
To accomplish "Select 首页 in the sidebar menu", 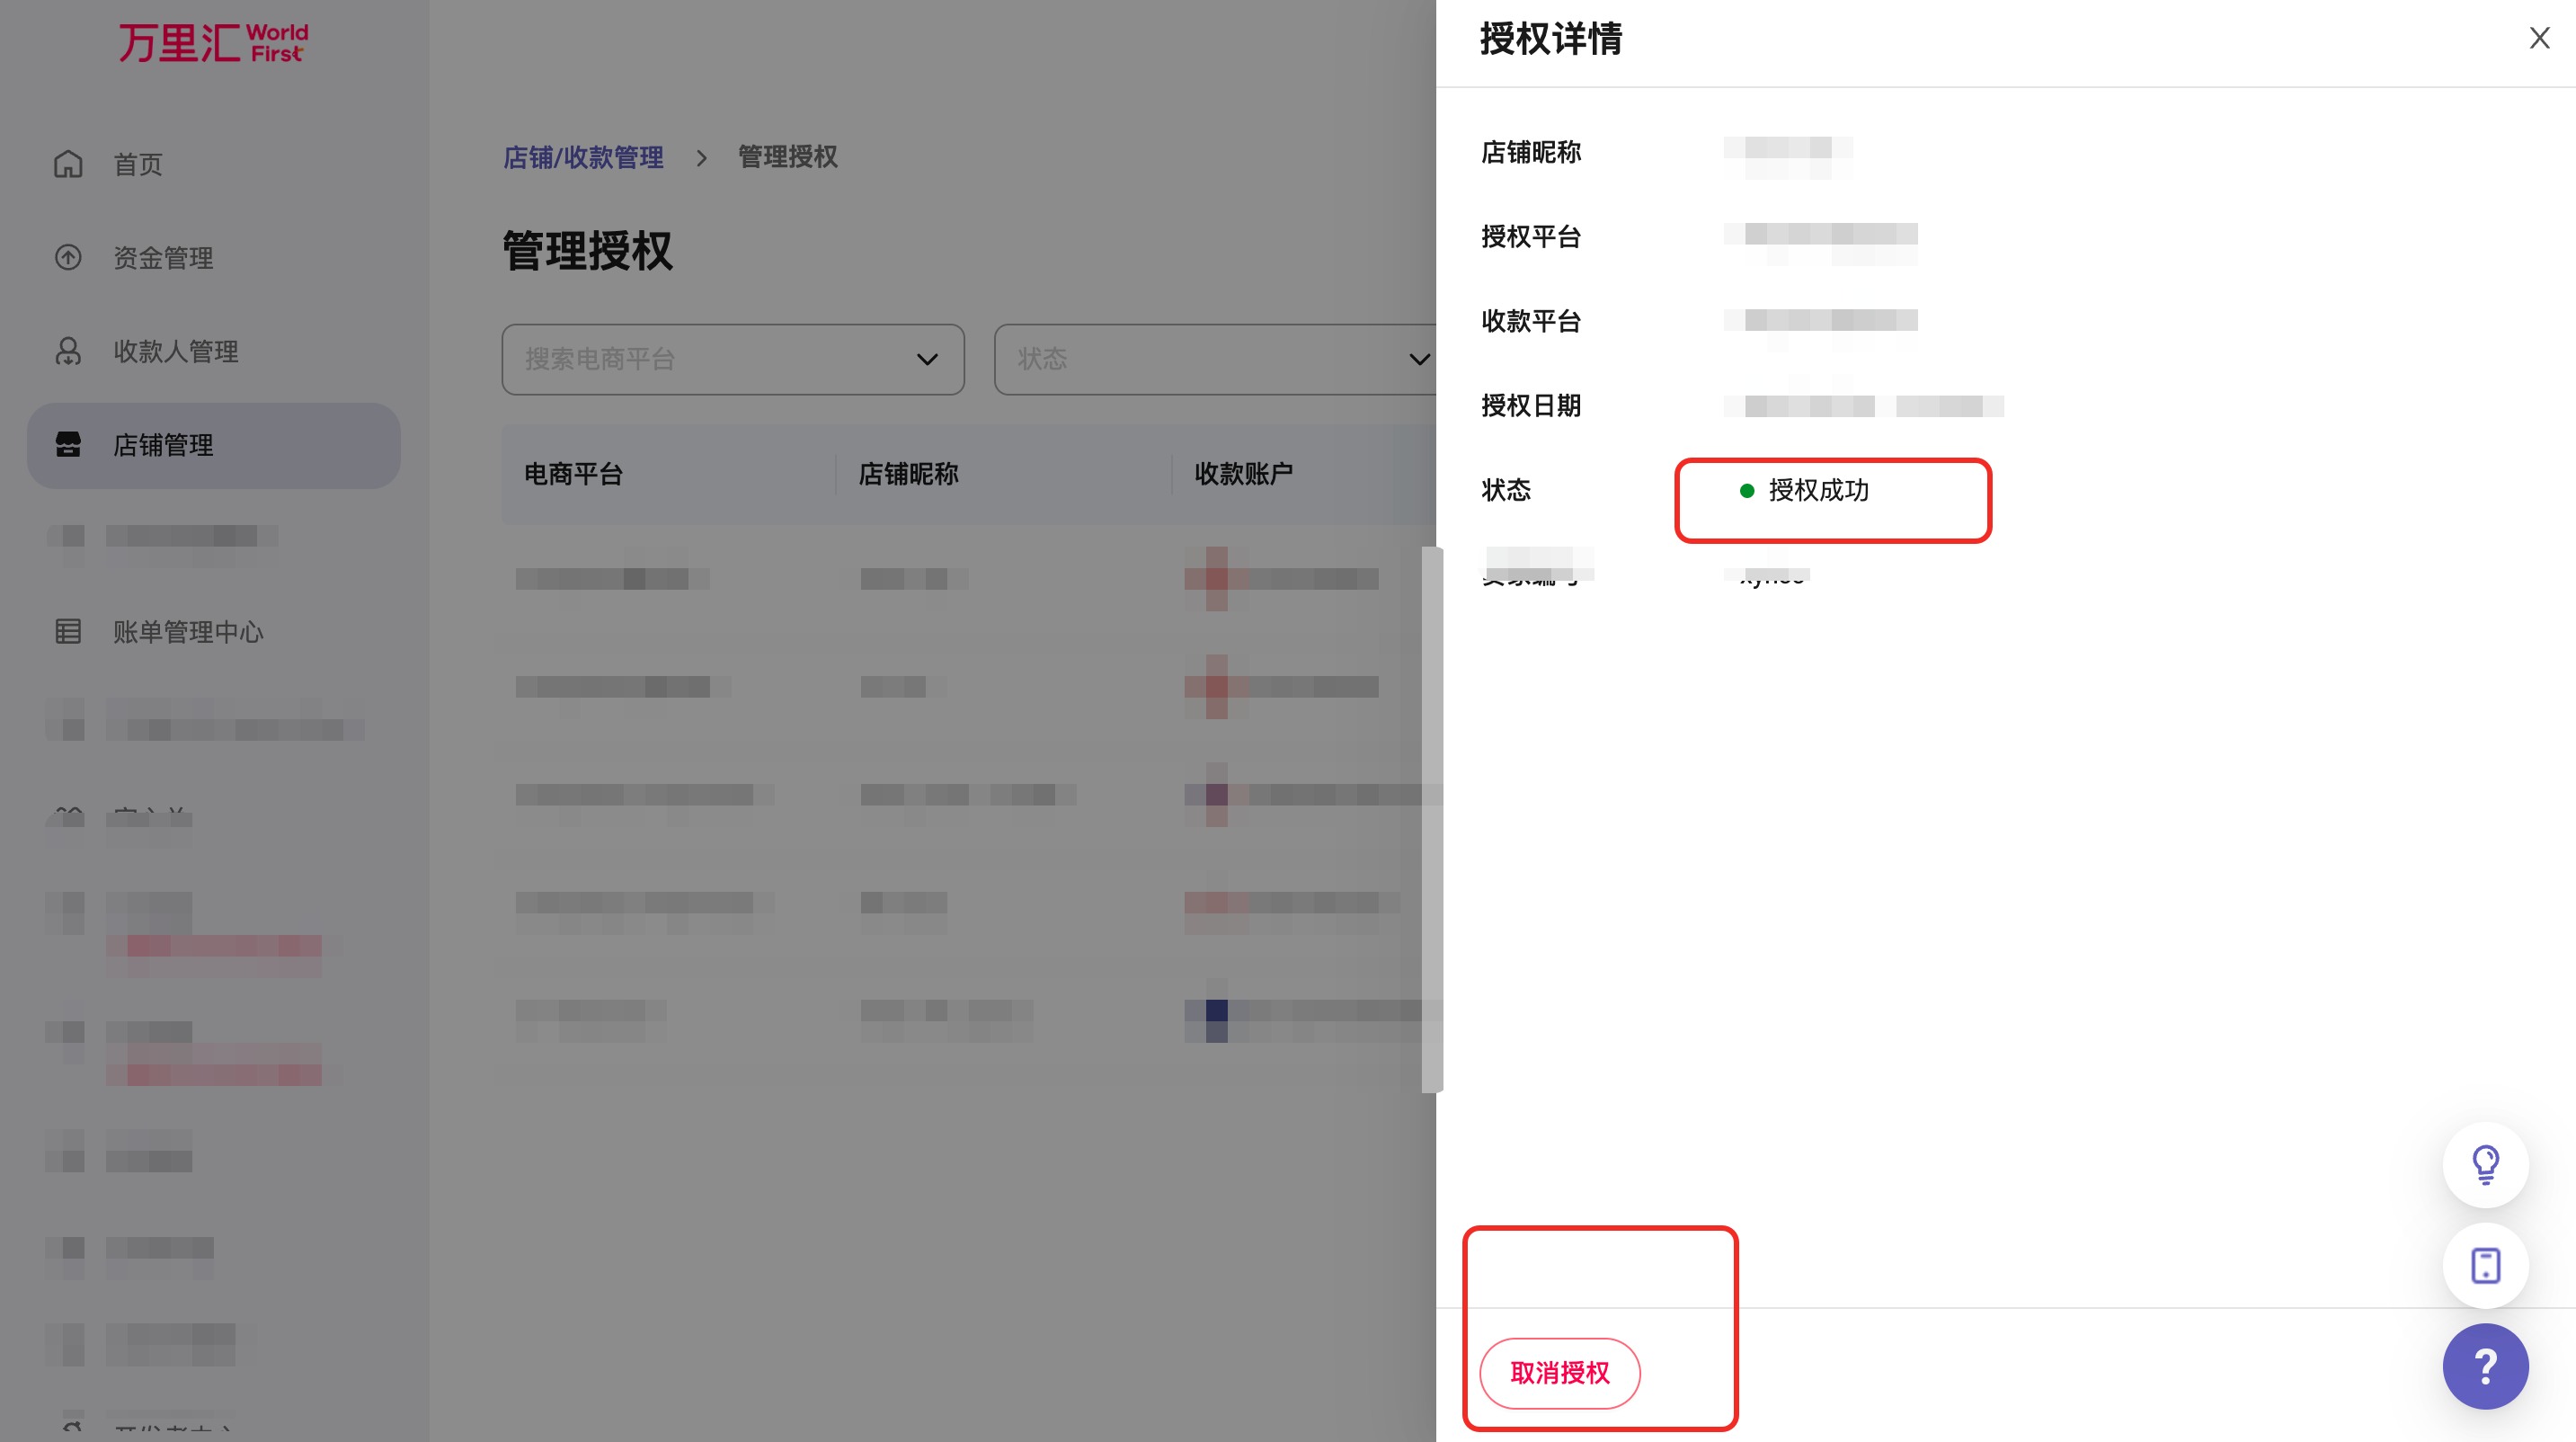I will coord(138,164).
